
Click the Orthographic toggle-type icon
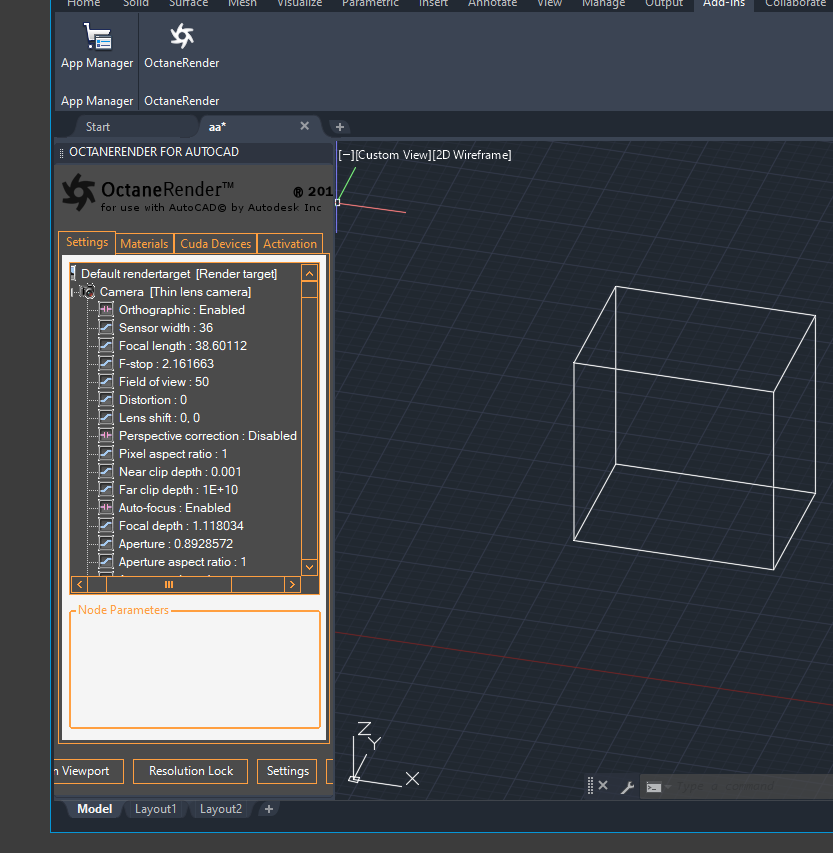106,310
